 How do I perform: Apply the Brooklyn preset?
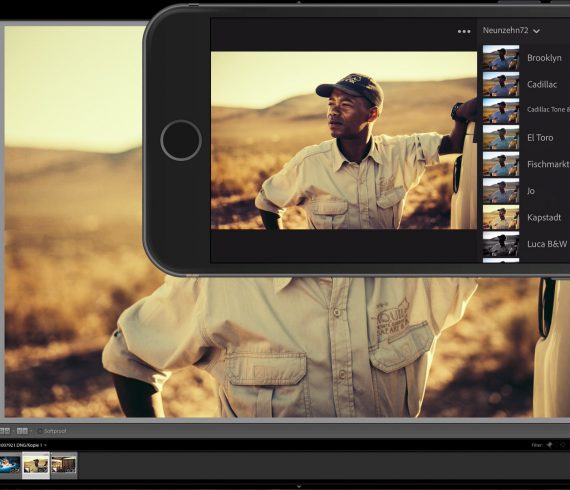click(x=525, y=58)
